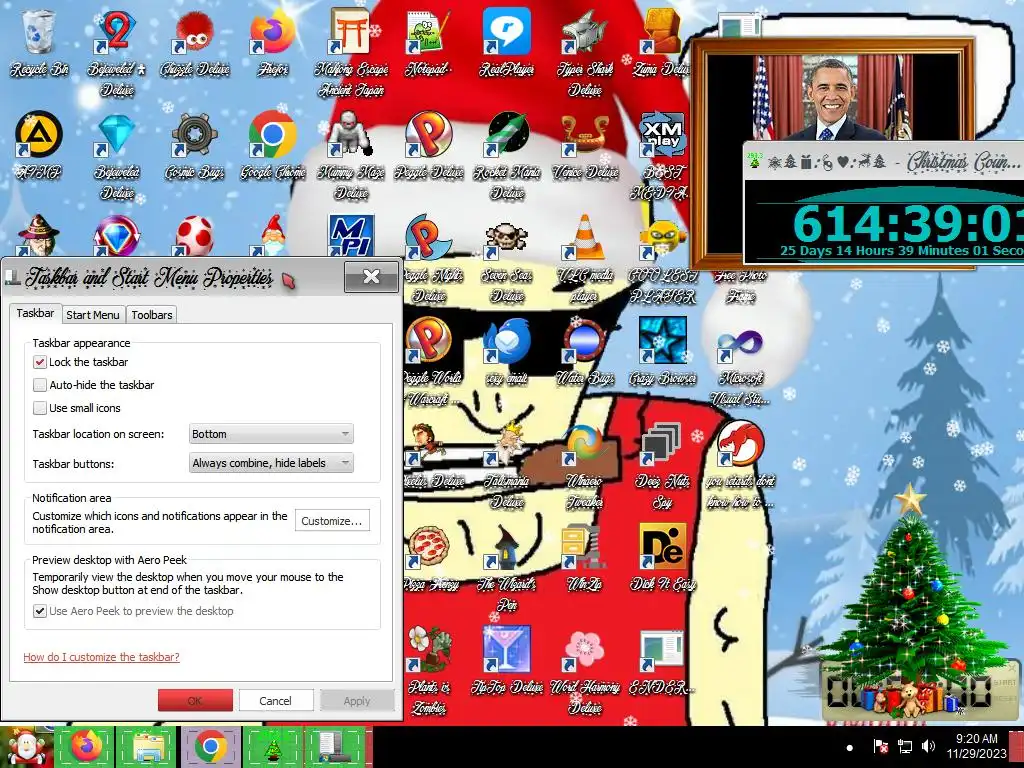The width and height of the screenshot is (1024, 768).
Task: Open File Explorer from the taskbar
Action: 147,747
